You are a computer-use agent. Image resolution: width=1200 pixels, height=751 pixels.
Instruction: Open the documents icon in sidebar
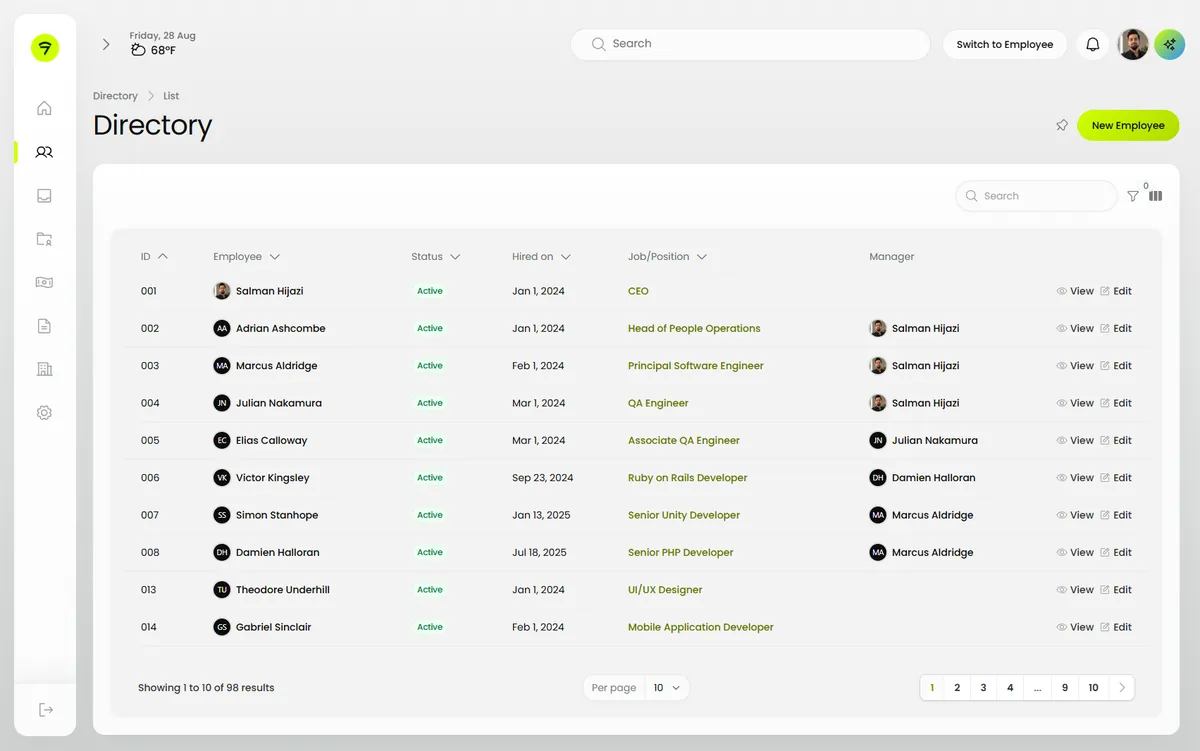point(44,326)
